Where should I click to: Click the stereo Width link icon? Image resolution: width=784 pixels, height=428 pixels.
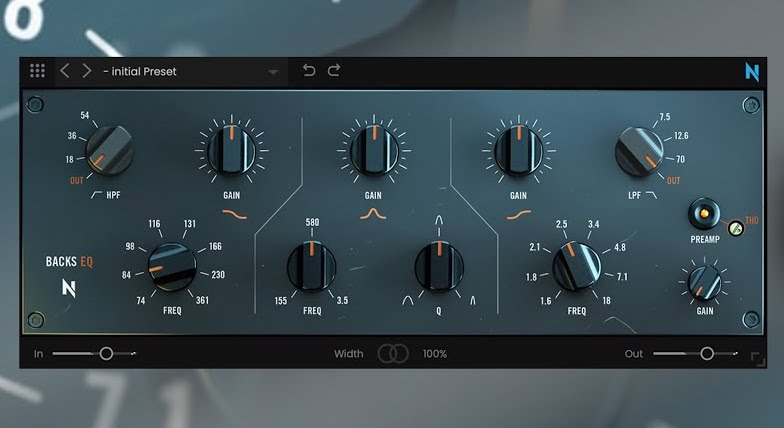pos(392,353)
